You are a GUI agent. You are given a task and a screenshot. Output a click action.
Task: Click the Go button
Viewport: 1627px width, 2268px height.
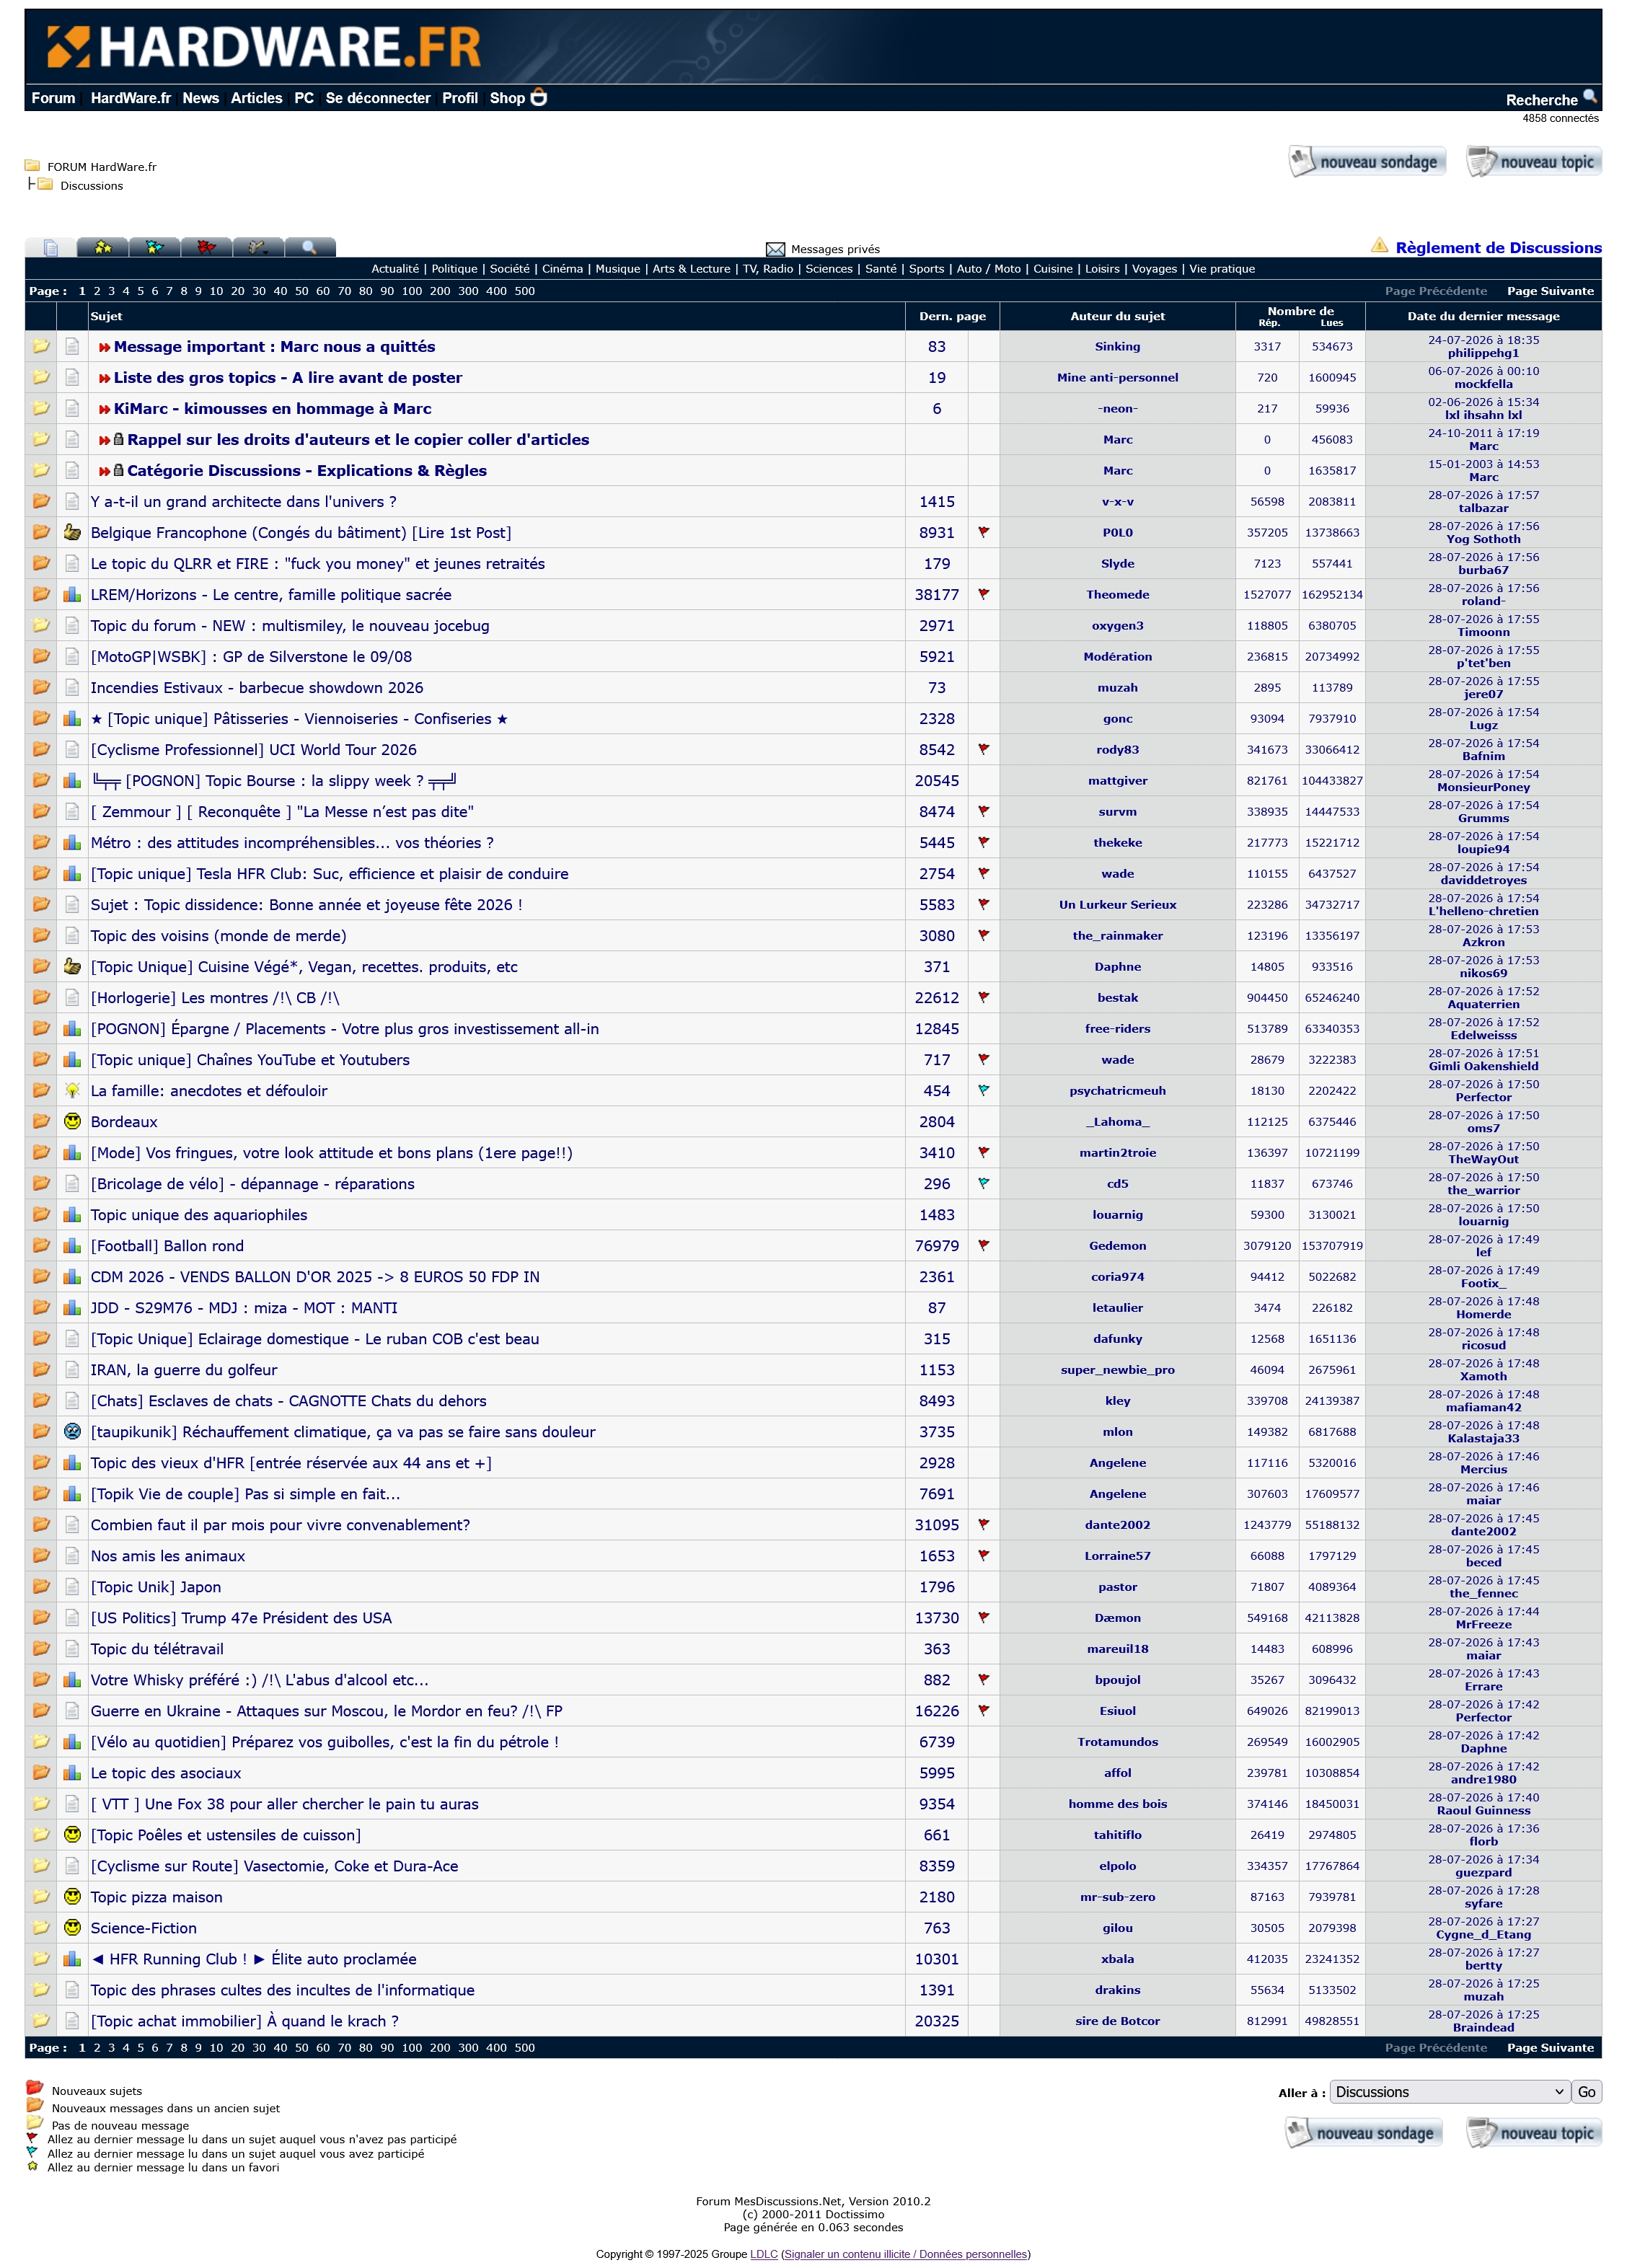pyautogui.click(x=1587, y=2092)
